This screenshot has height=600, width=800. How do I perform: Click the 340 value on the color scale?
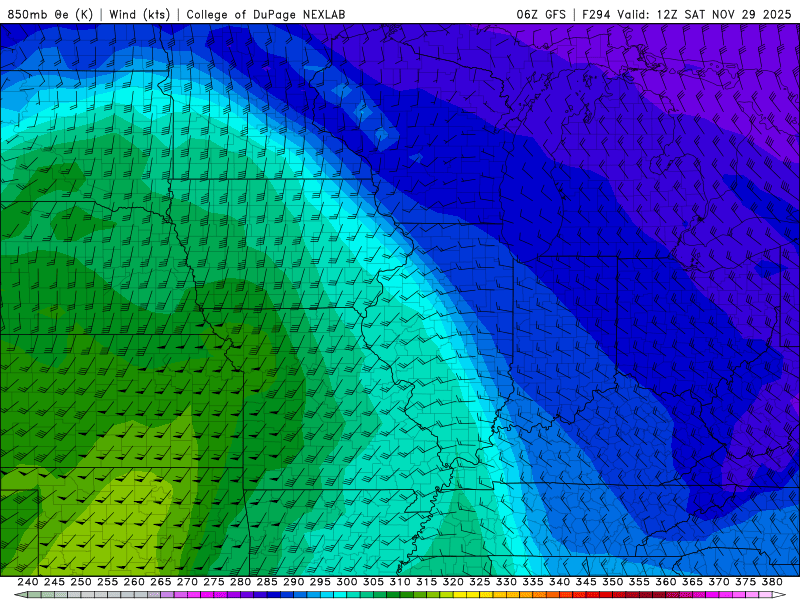click(559, 582)
